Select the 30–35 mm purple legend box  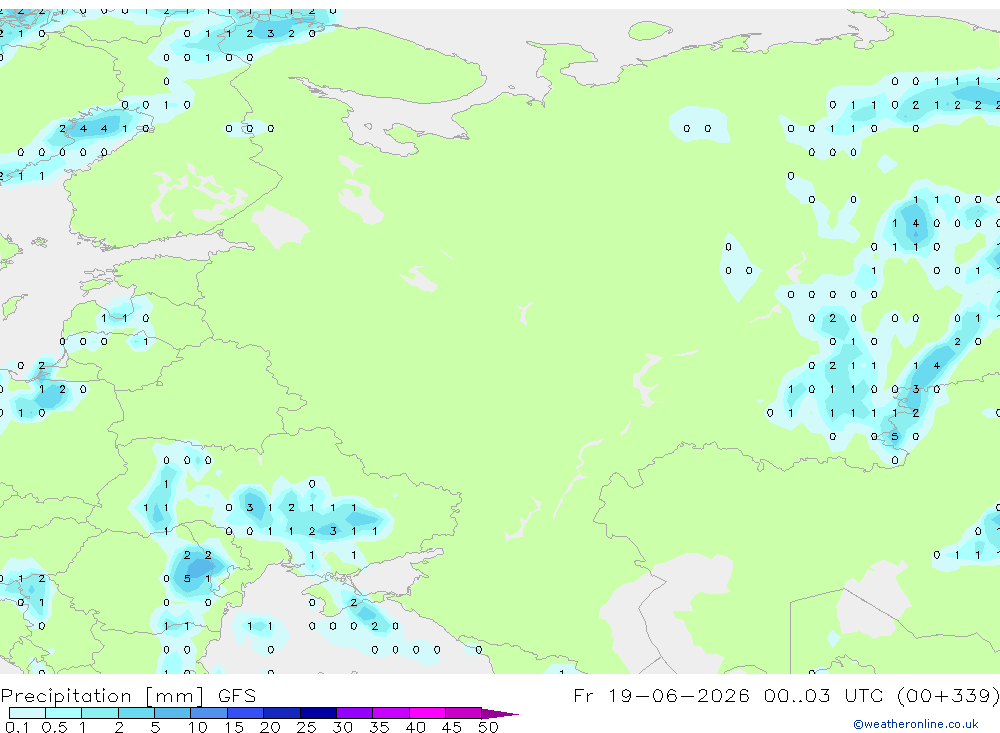355,713
